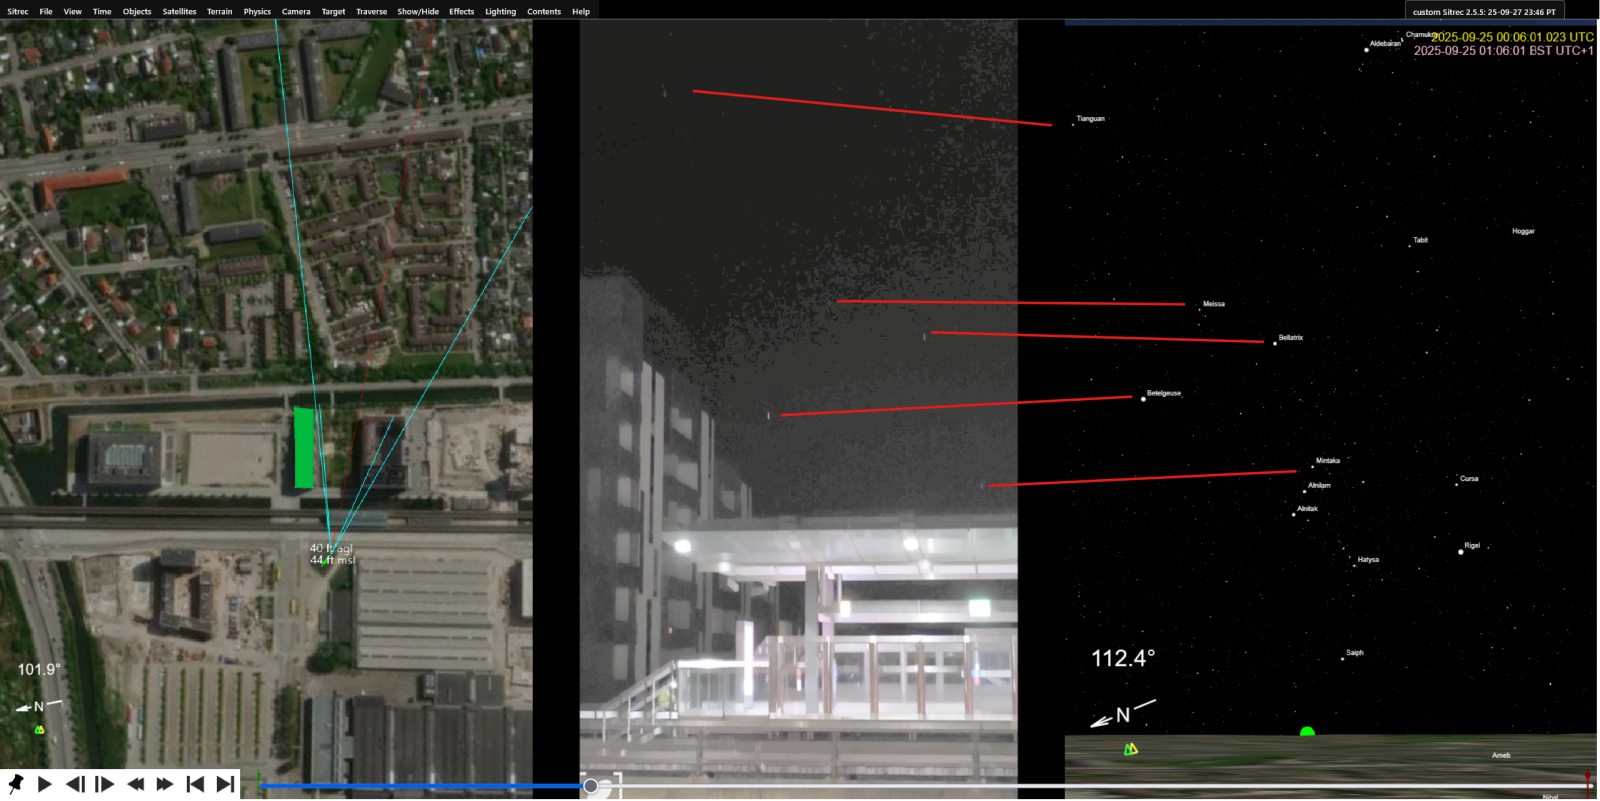Click the timeline slider handle
Image resolution: width=1600 pixels, height=801 pixels.
[591, 786]
